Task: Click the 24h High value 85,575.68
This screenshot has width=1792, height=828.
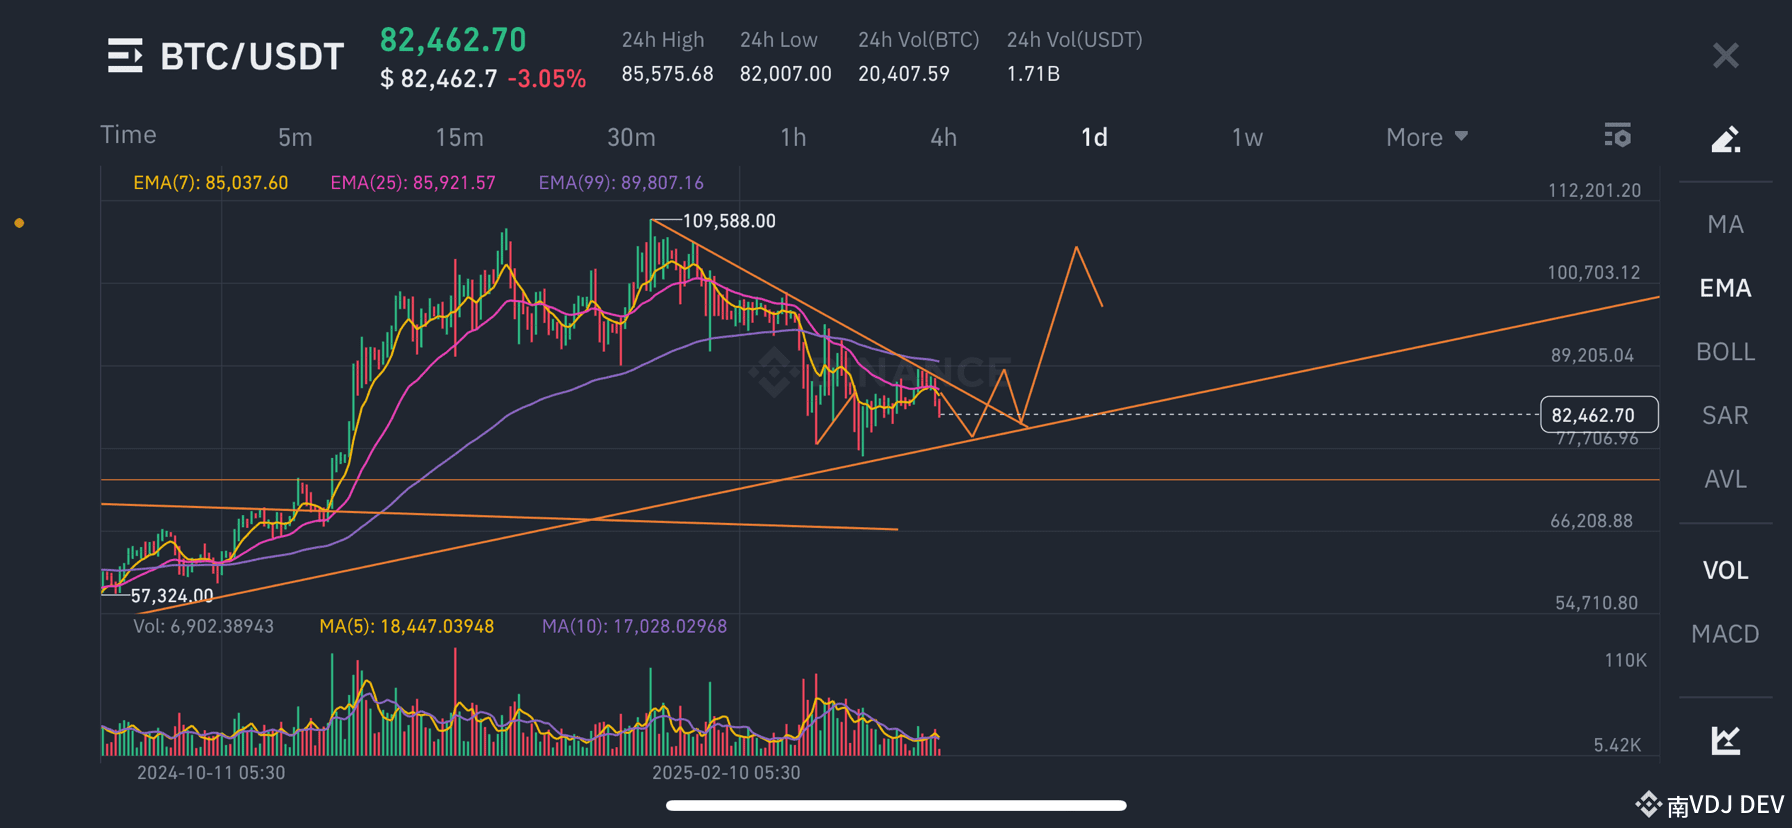Action: click(667, 74)
